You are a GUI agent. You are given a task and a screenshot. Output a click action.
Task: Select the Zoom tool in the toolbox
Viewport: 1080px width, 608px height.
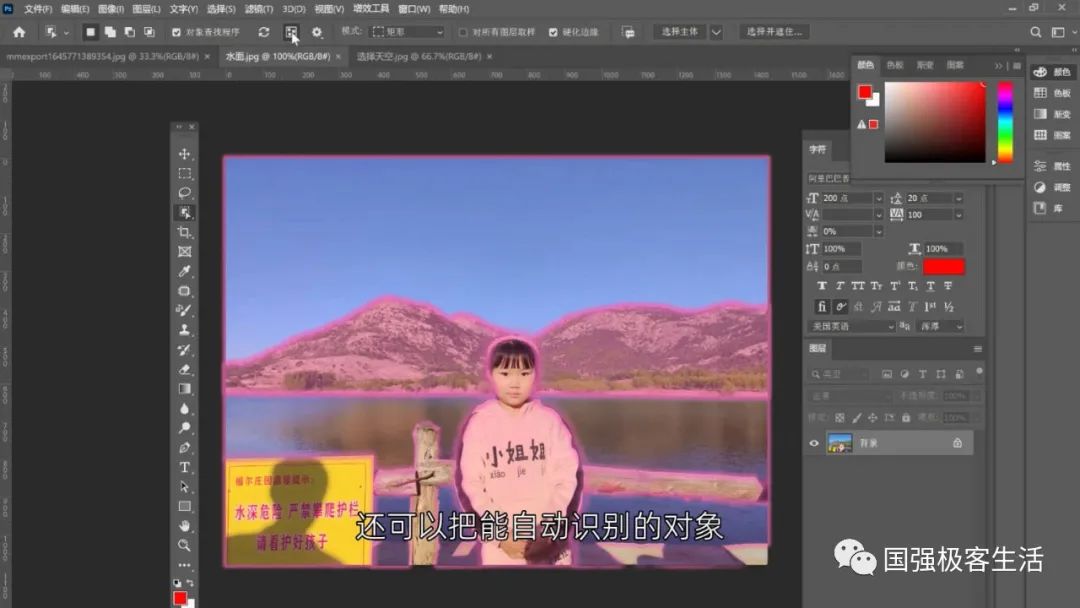coord(184,545)
